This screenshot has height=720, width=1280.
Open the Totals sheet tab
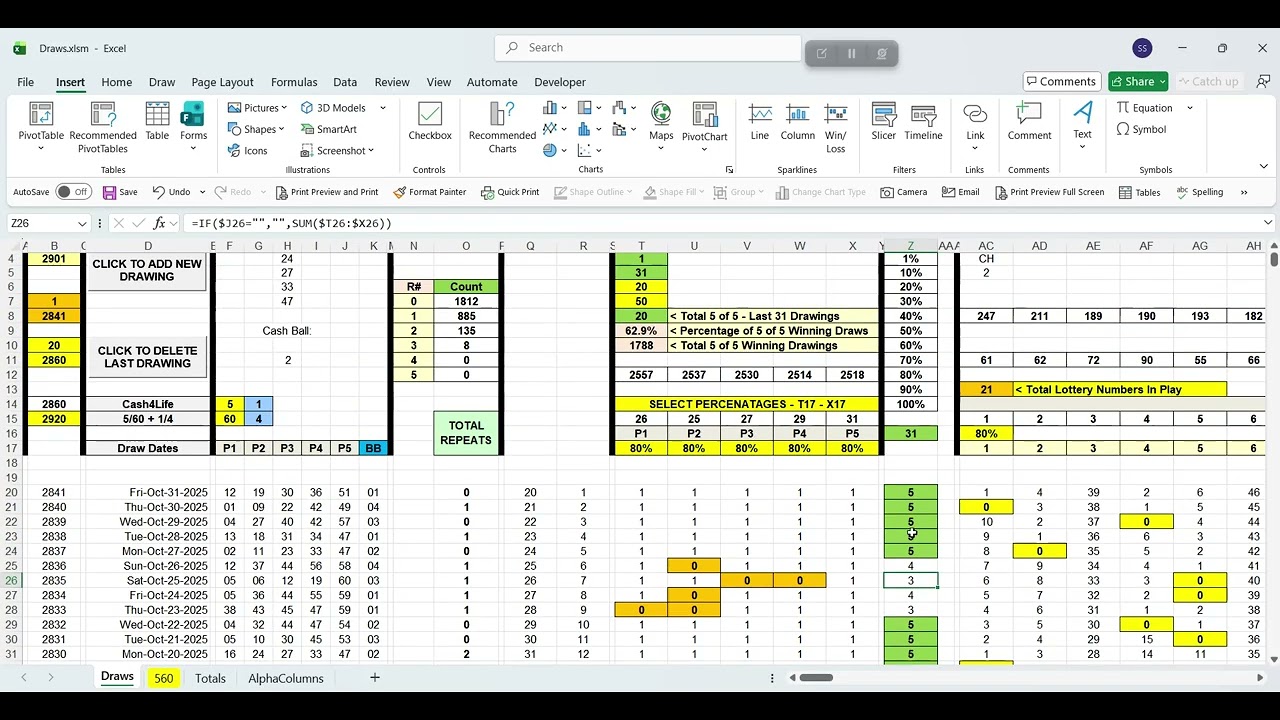(x=210, y=678)
